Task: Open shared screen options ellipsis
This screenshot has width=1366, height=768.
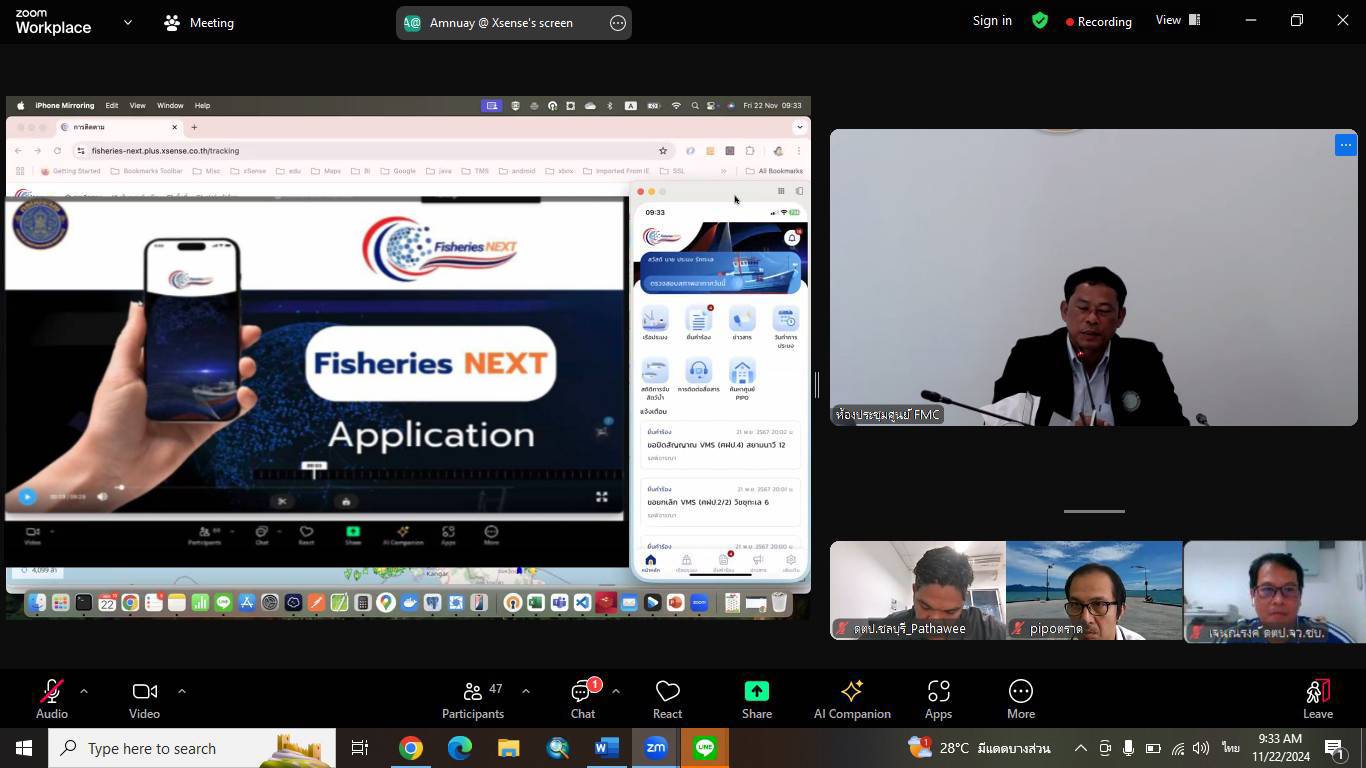Action: [x=618, y=22]
